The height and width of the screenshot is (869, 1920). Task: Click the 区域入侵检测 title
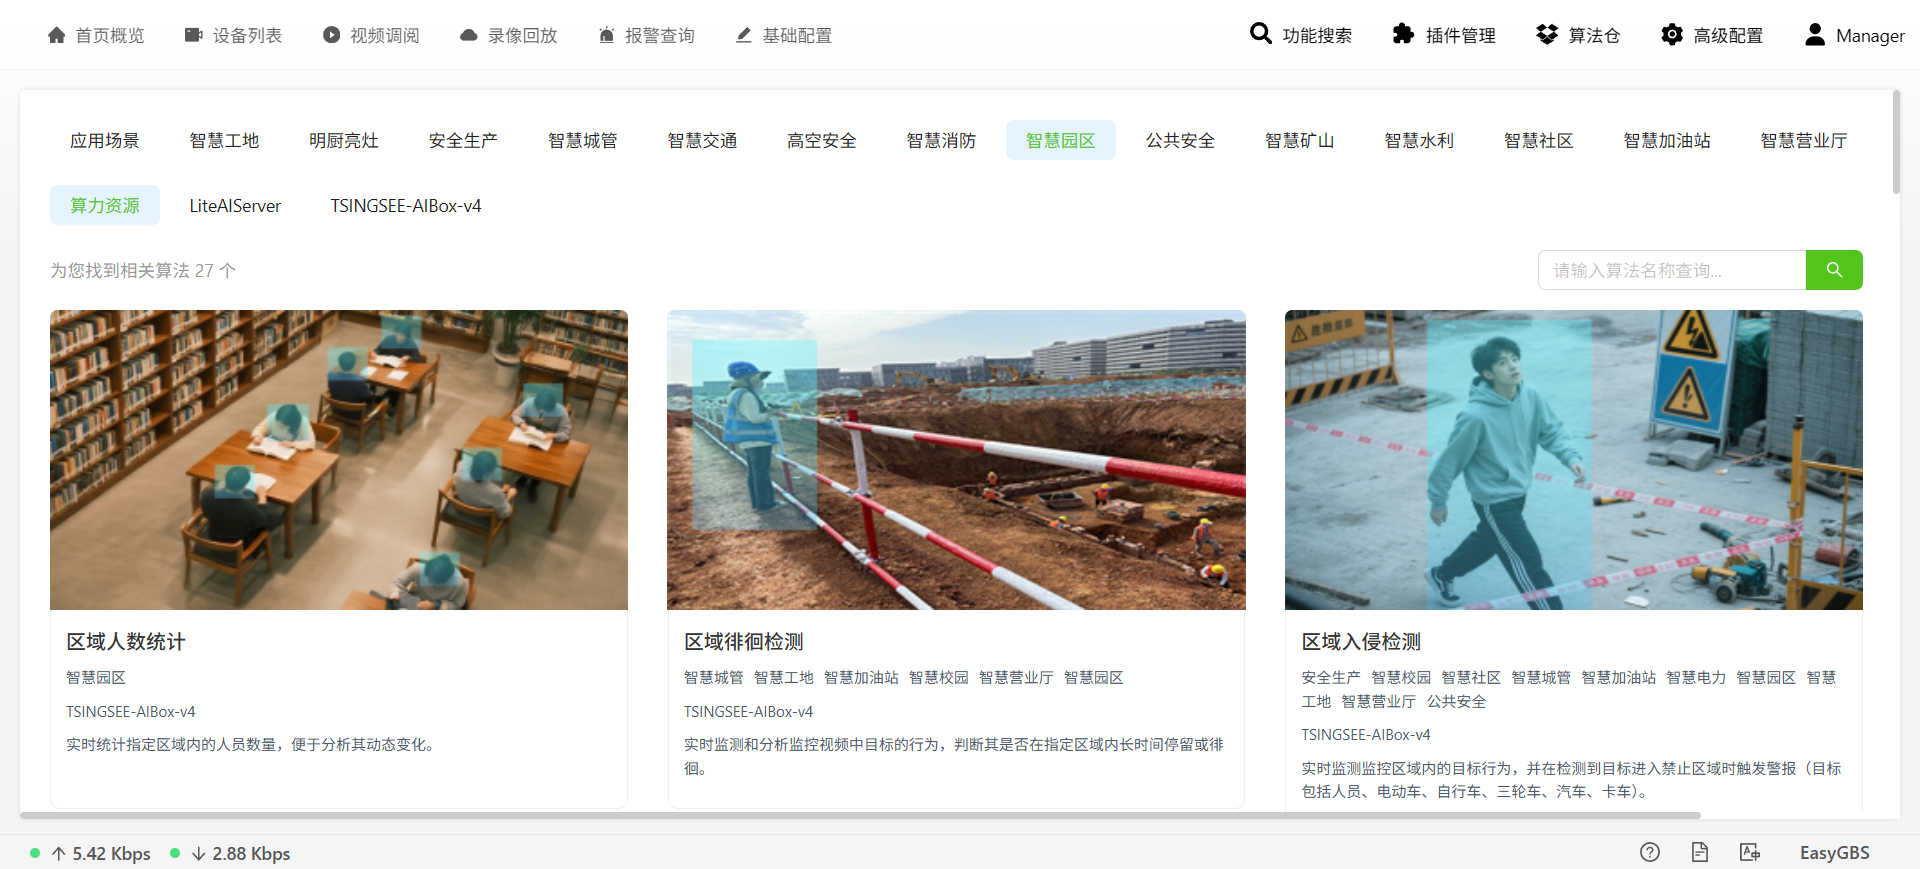1361,642
